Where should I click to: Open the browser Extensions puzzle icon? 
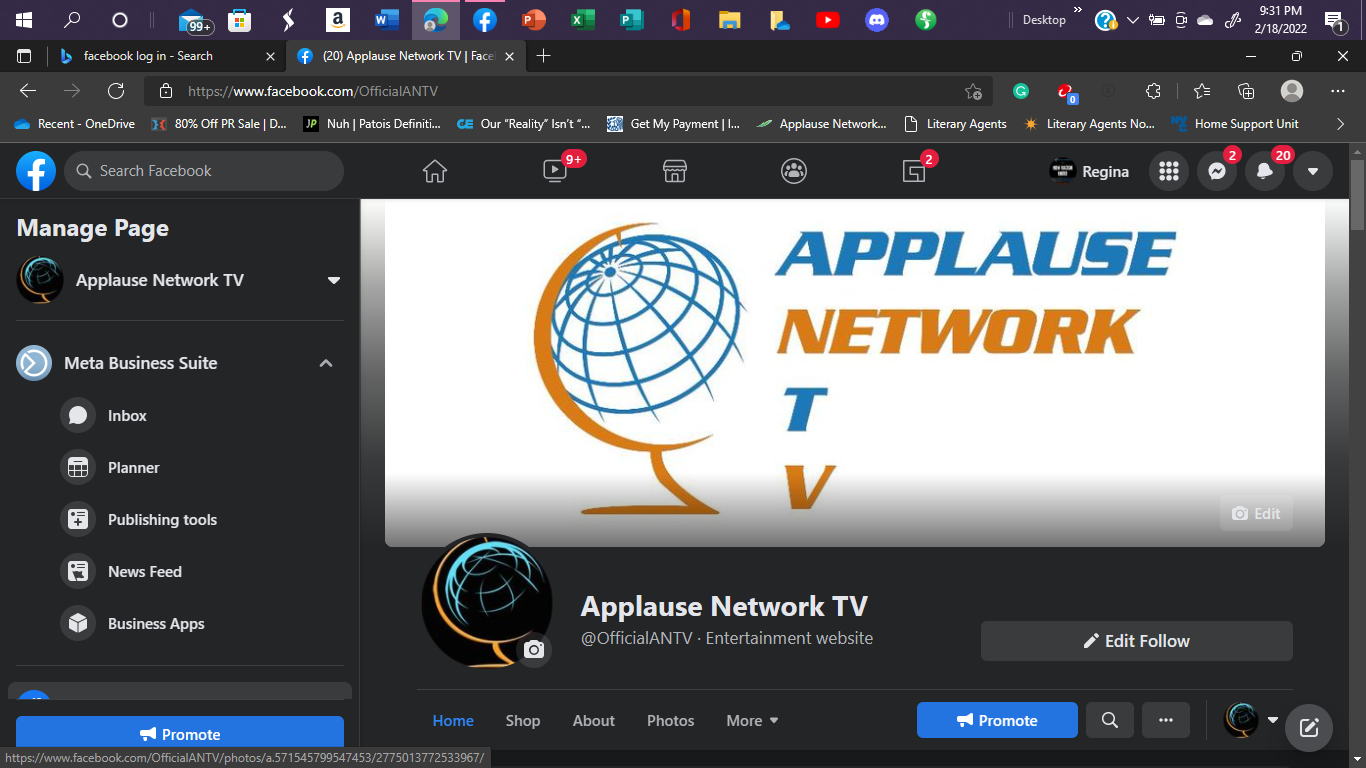(x=1153, y=91)
